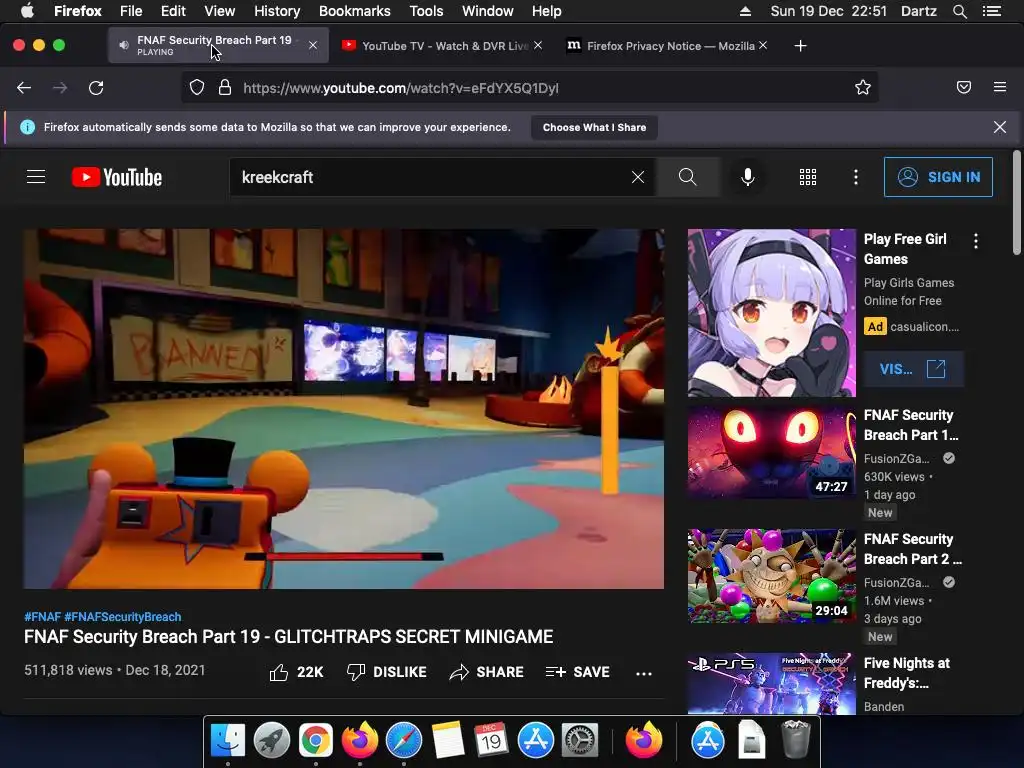Share this video
The image size is (1024, 768).
pyautogui.click(x=487, y=672)
